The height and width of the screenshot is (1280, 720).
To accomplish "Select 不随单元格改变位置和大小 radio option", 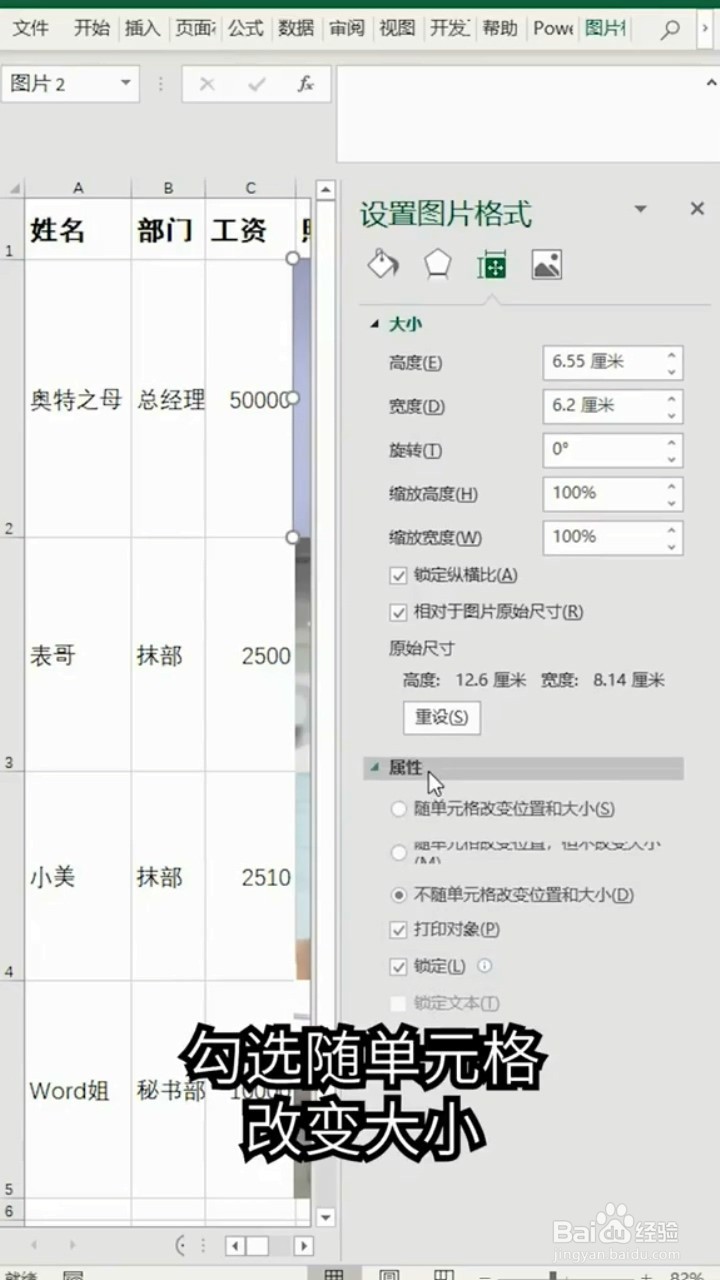I will coord(399,895).
